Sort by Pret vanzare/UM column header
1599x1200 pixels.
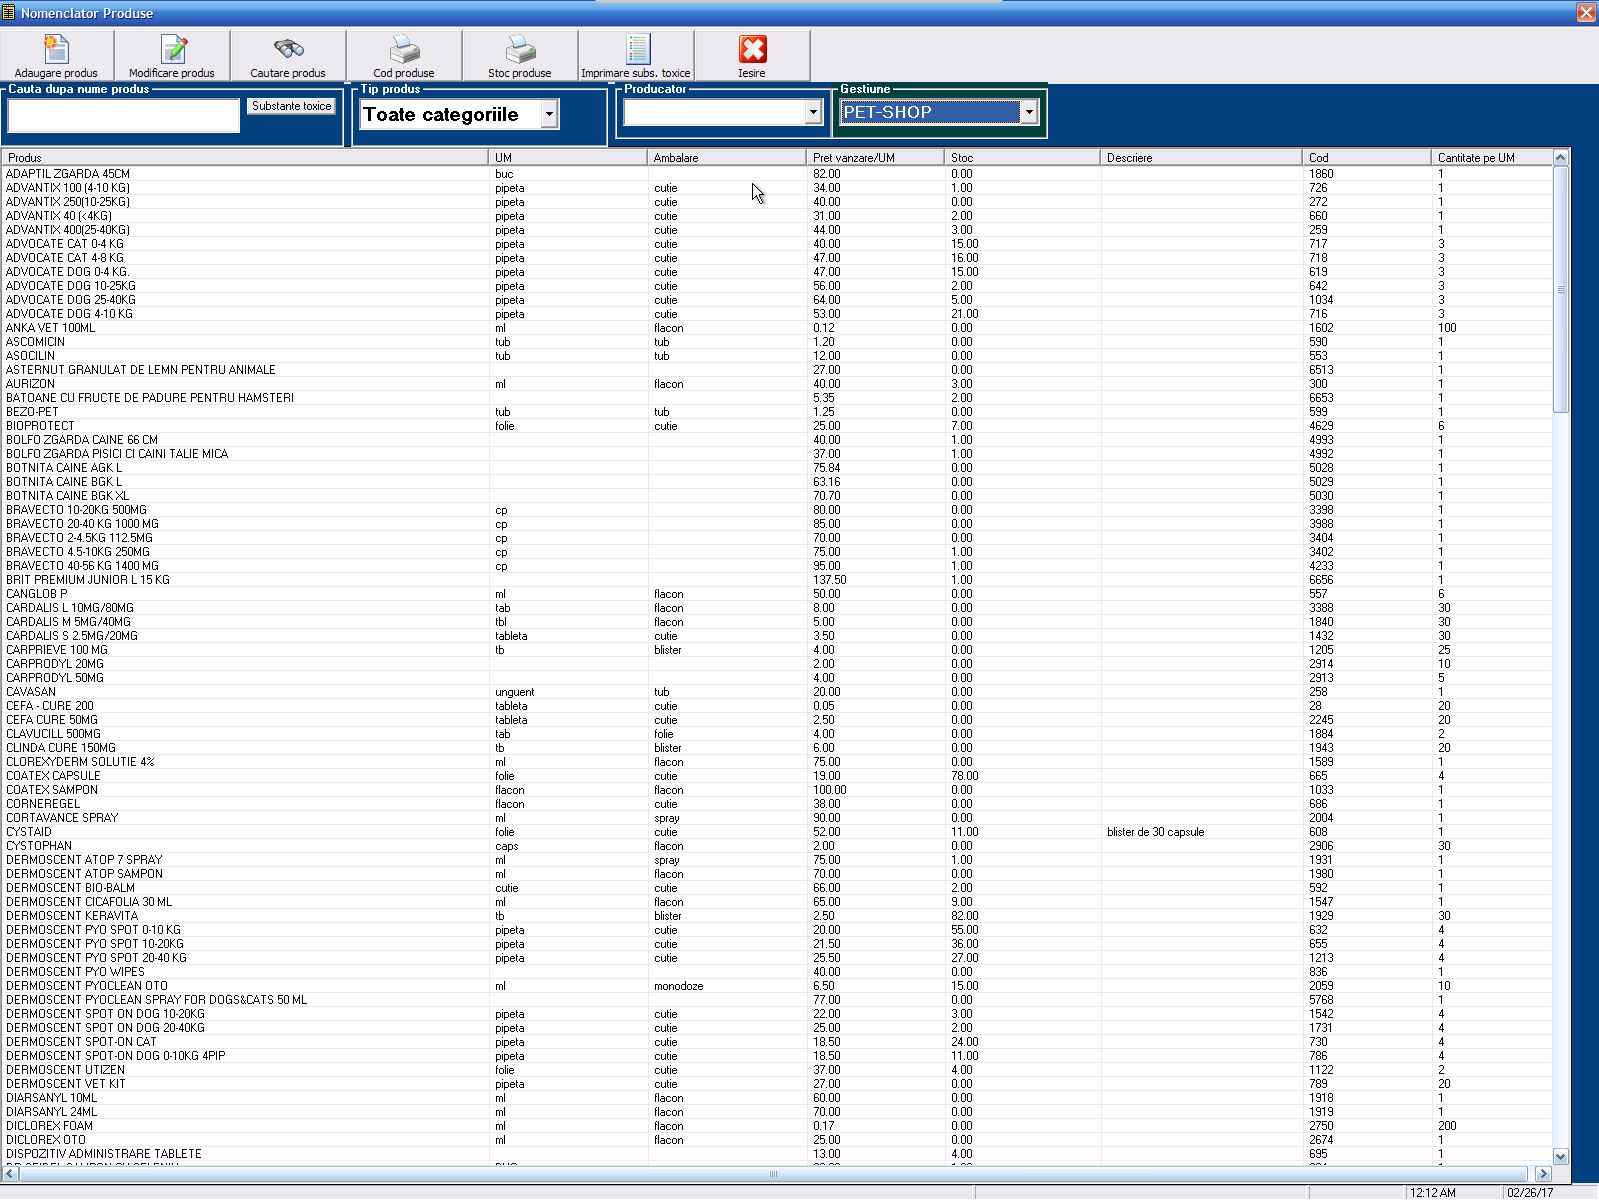[x=875, y=157]
